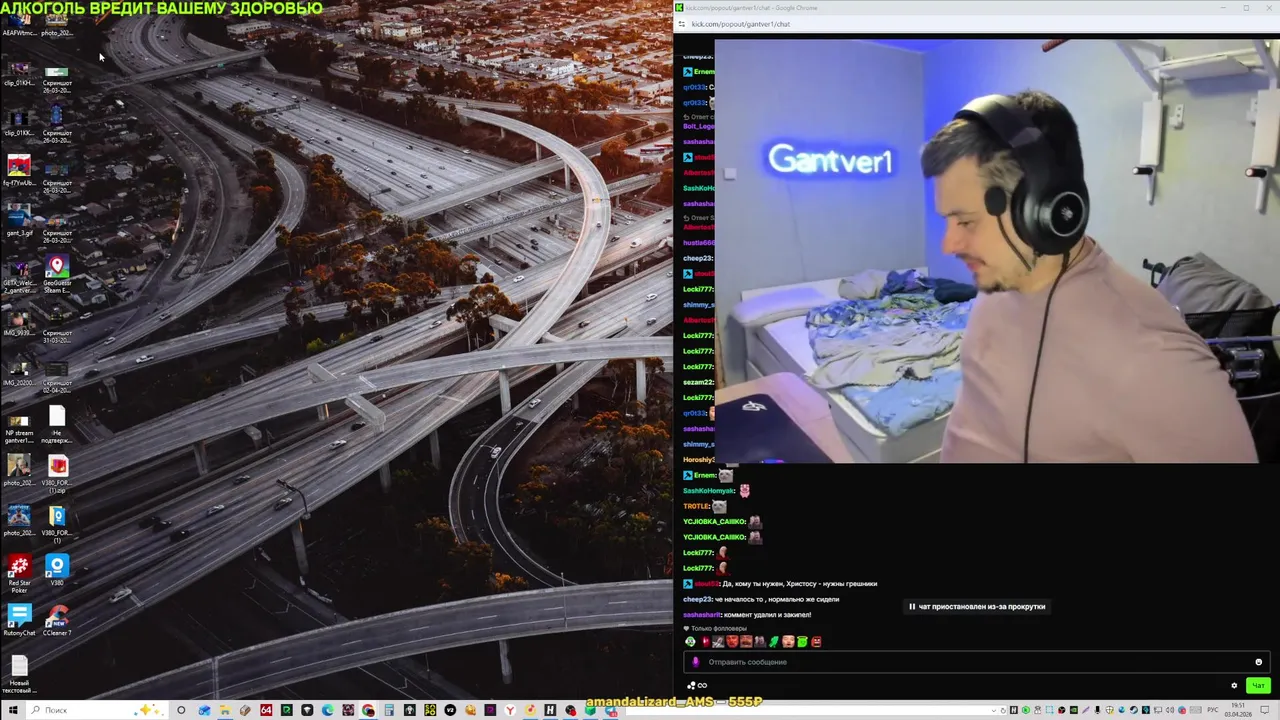
Task: Open the emoji picker in message field
Action: (x=1258, y=662)
